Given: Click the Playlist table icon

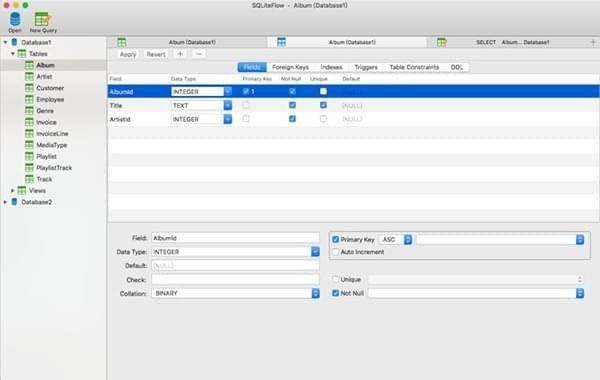Looking at the screenshot, I should (x=29, y=156).
